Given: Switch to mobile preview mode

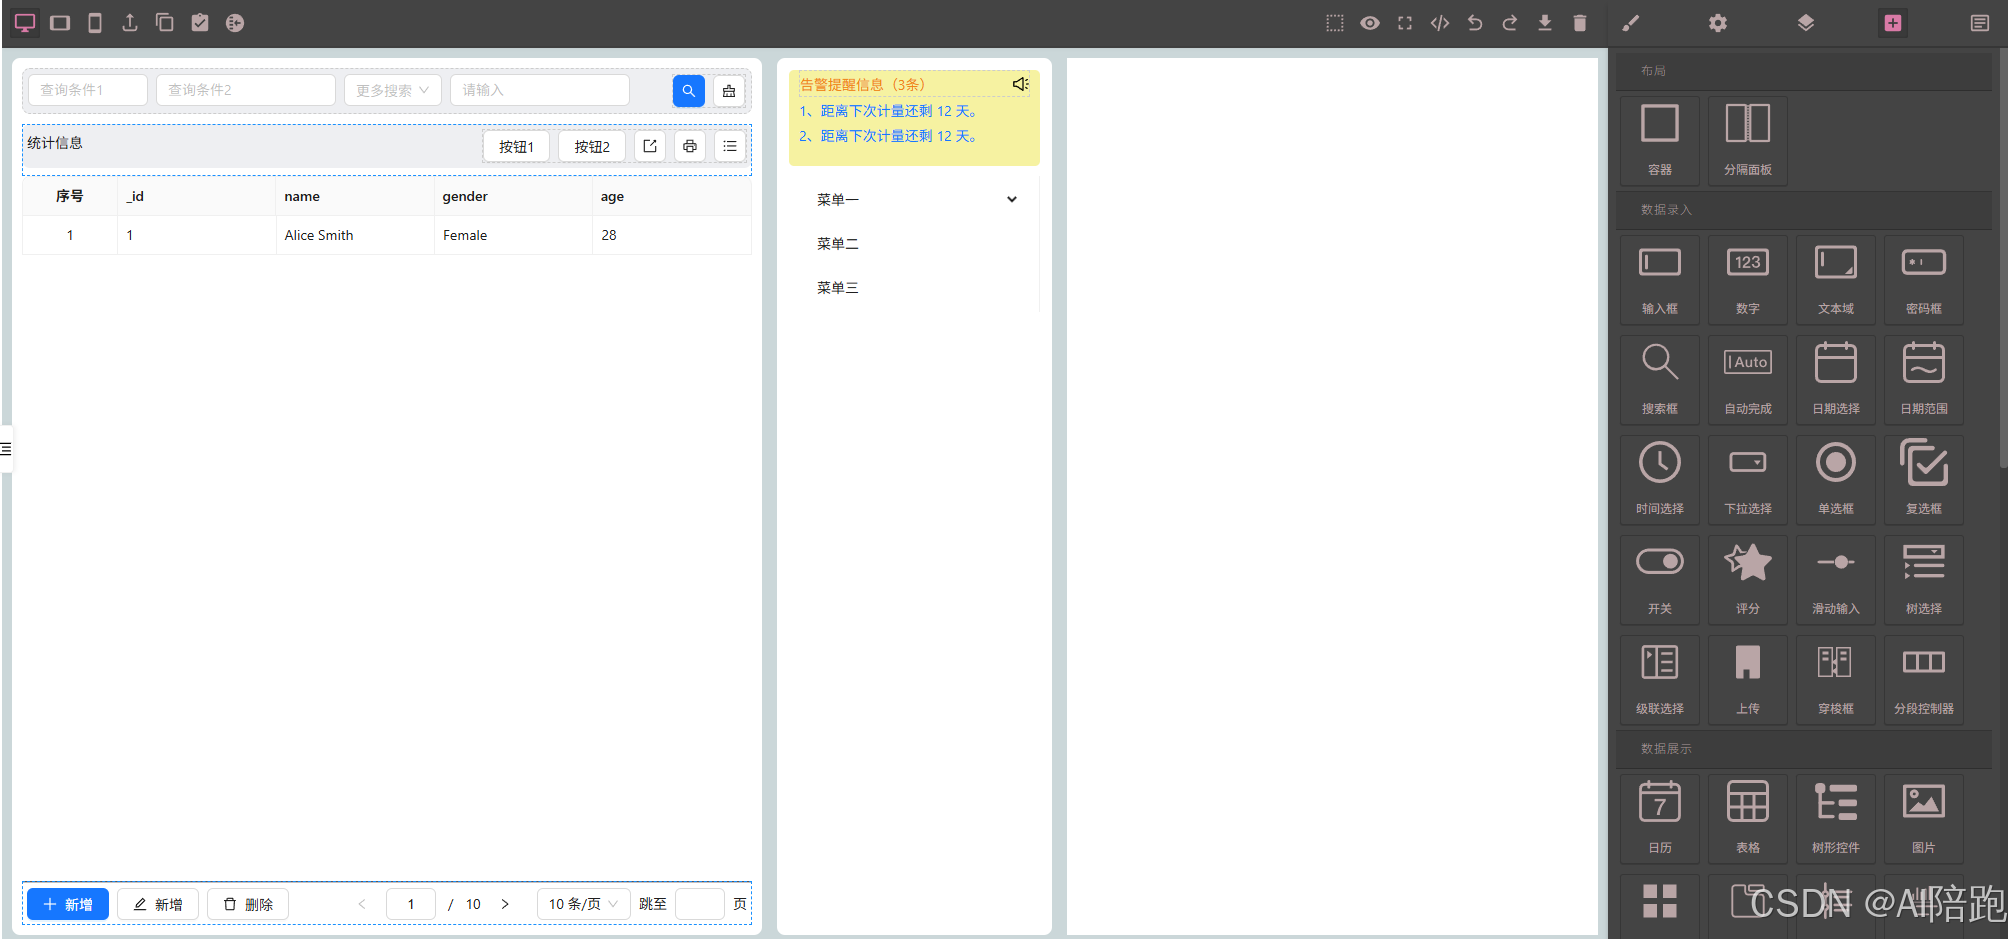Looking at the screenshot, I should [94, 22].
